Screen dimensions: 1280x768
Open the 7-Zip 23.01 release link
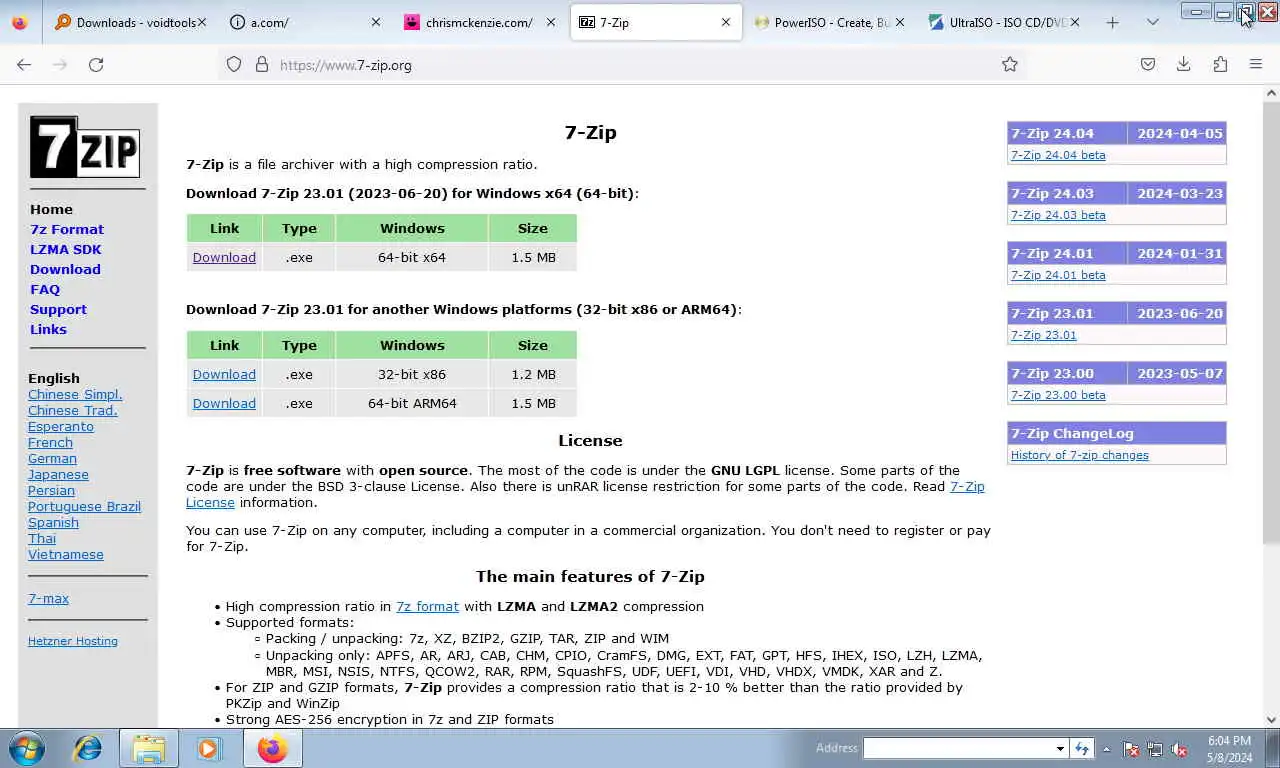tap(1044, 335)
